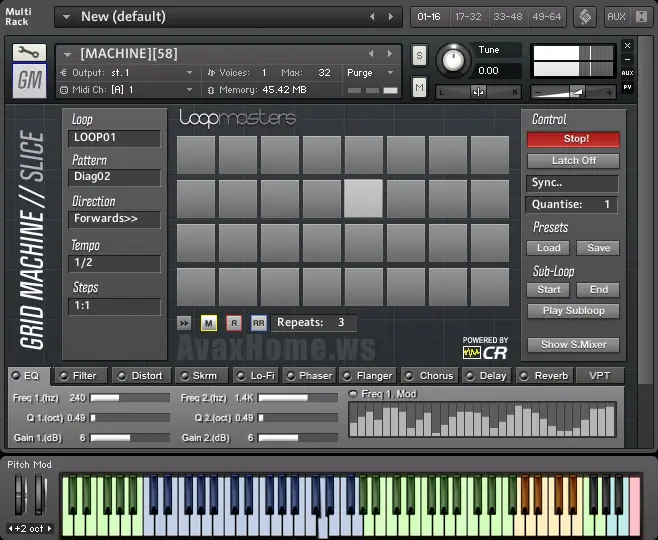Open the Direction Forwards selector

click(114, 219)
